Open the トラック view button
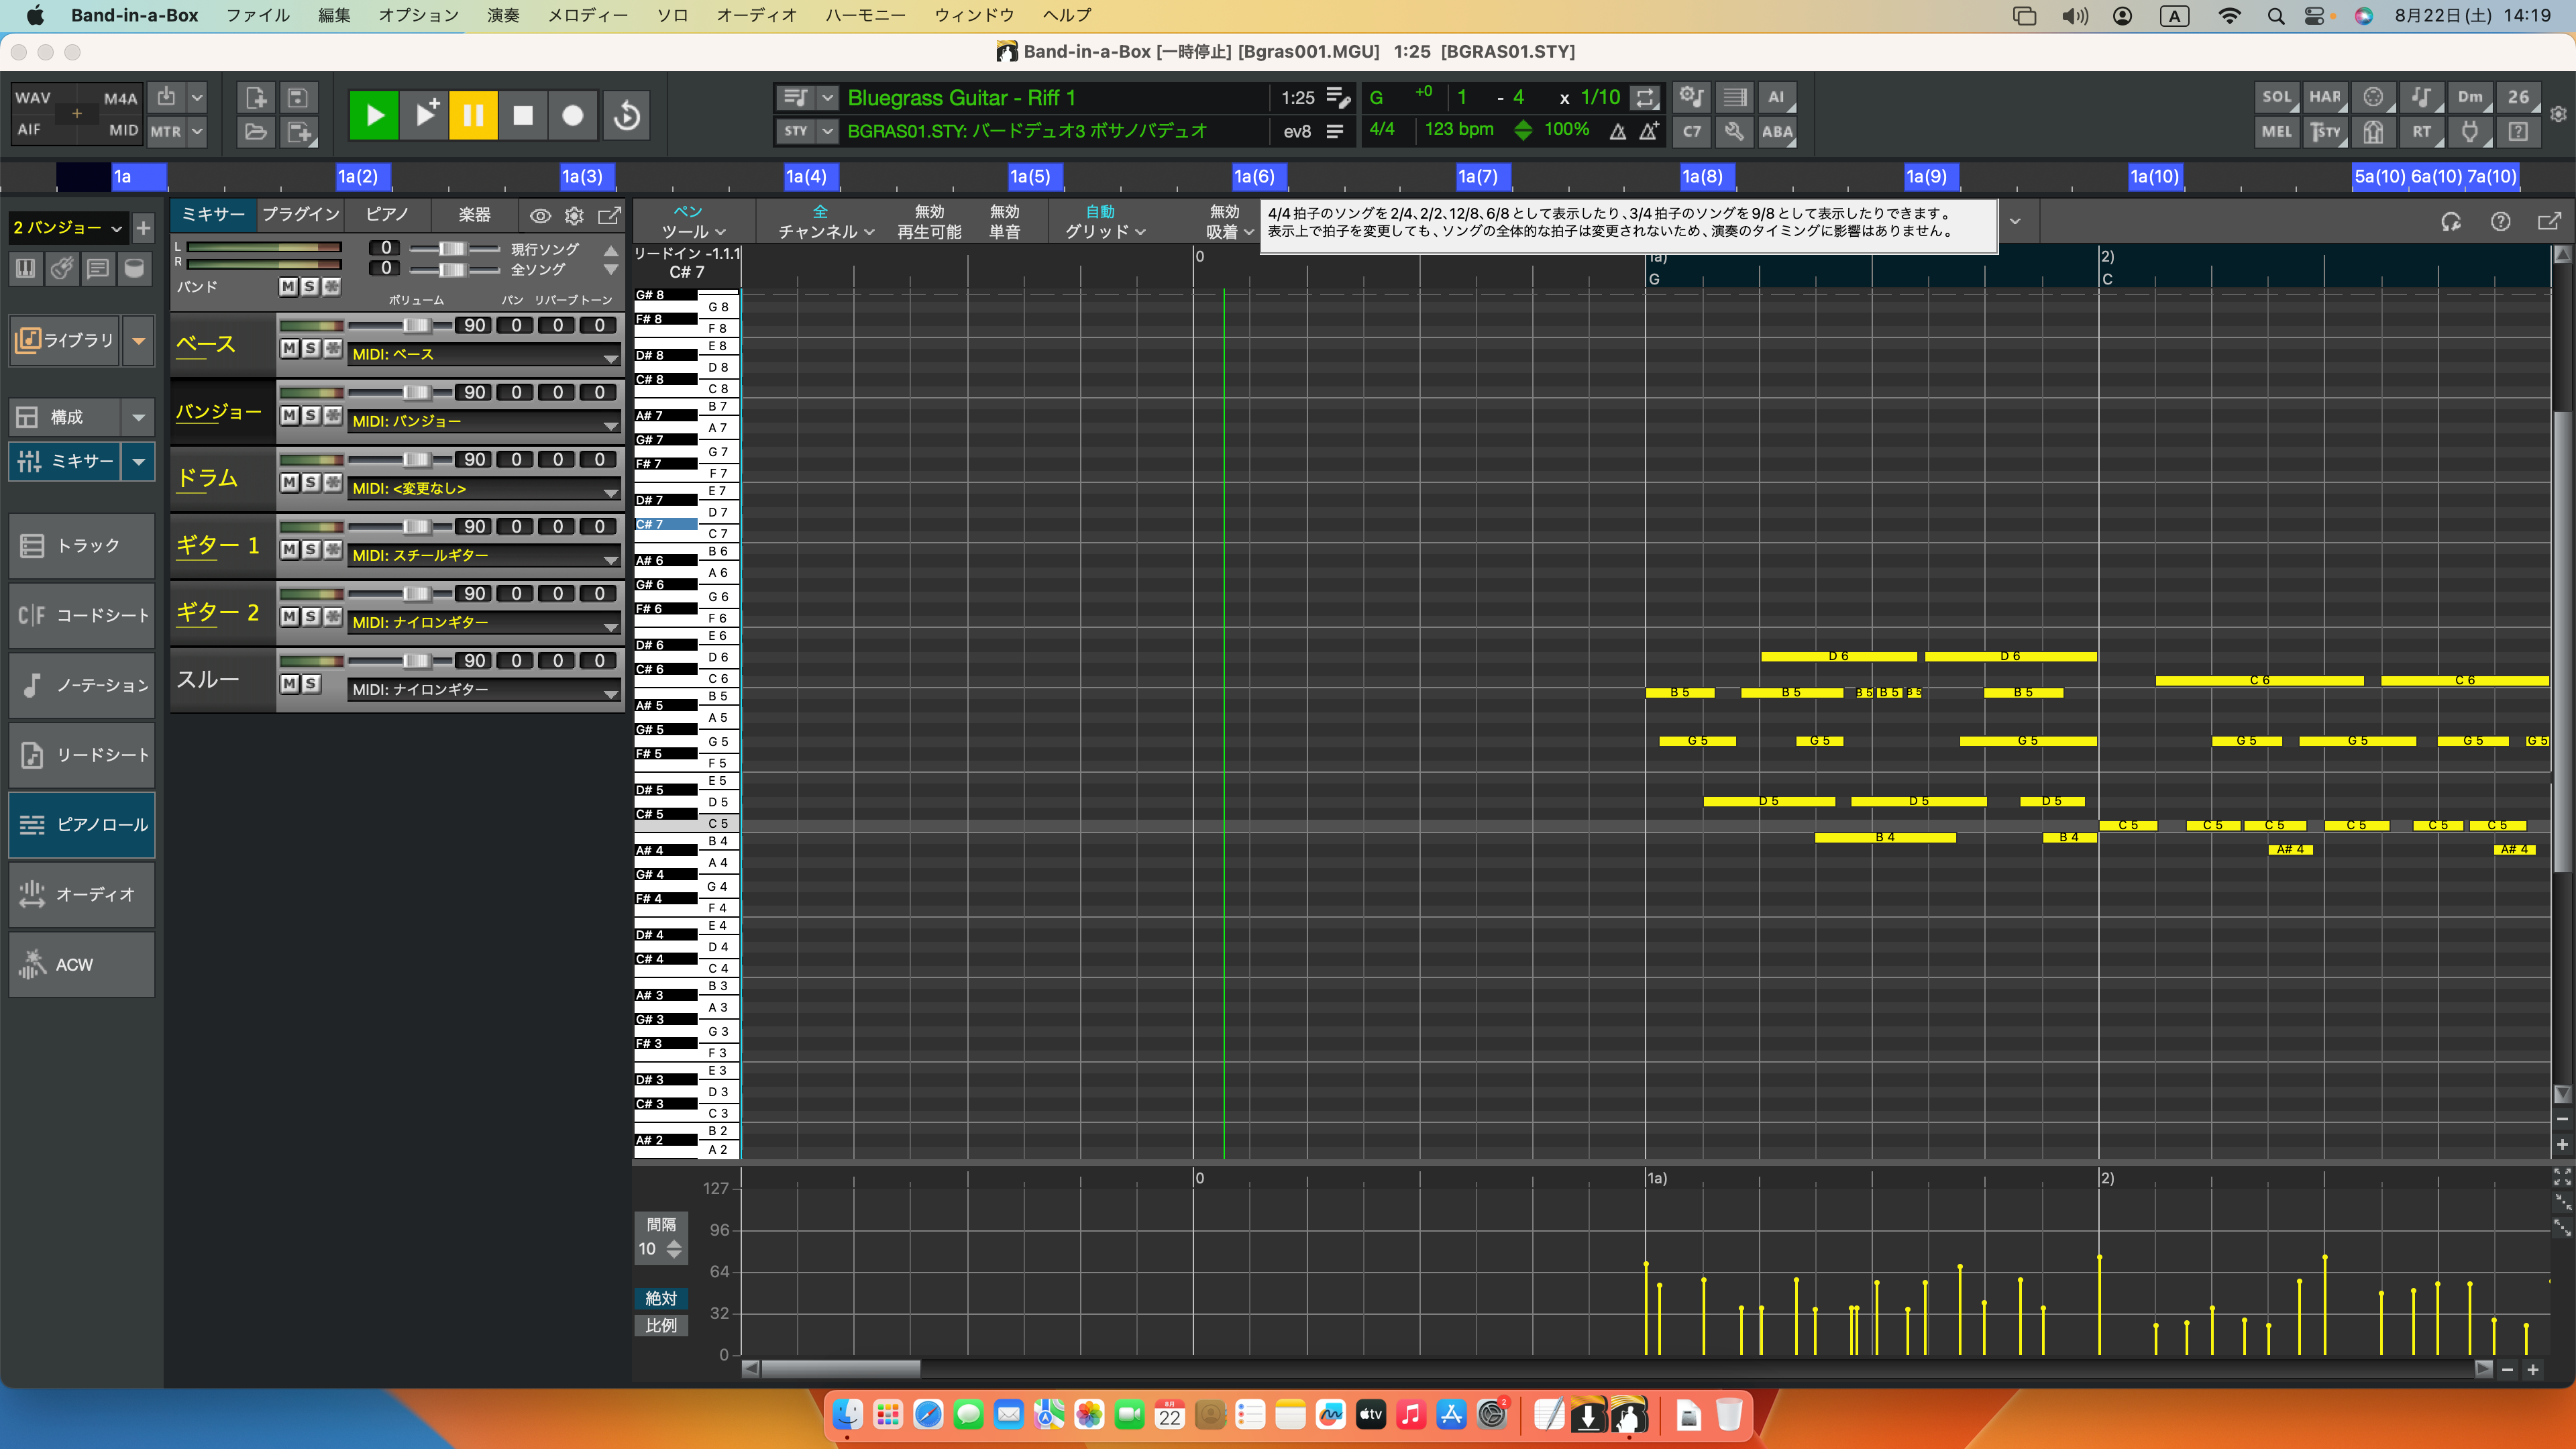2576x1449 pixels. pyautogui.click(x=82, y=546)
